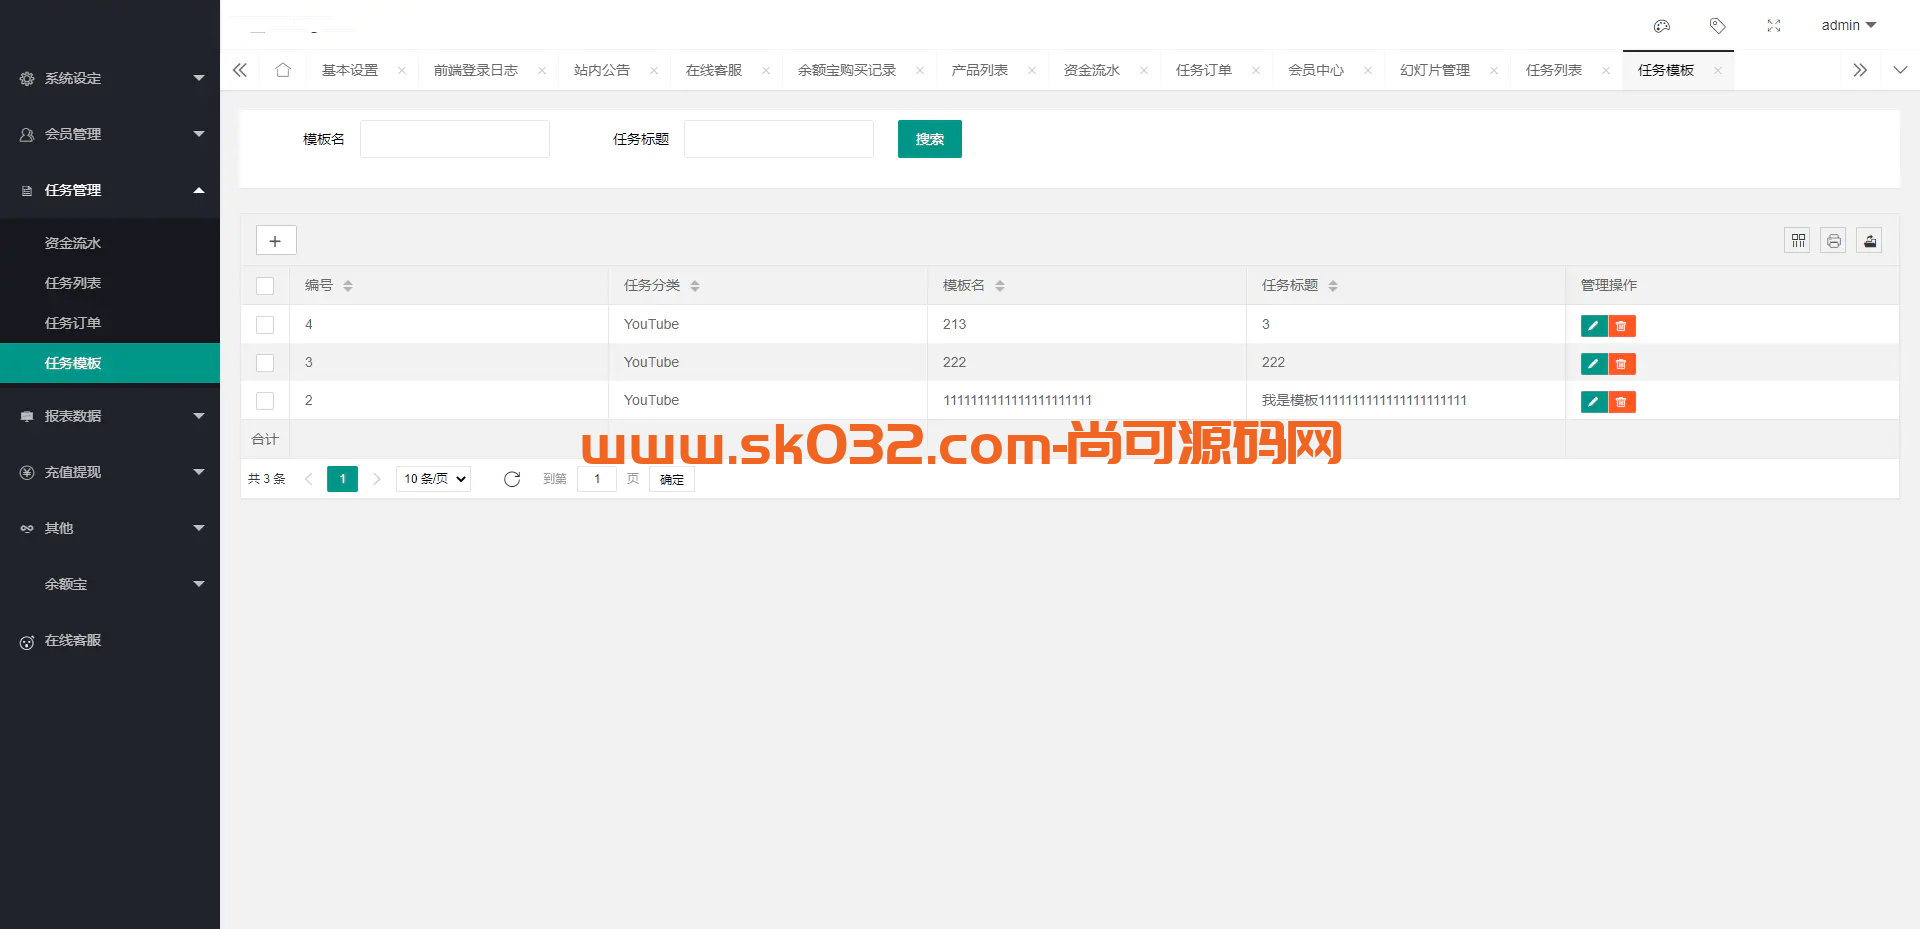The width and height of the screenshot is (1920, 929).
Task: Switch to 幻灯片管理 tab
Action: (x=1435, y=70)
